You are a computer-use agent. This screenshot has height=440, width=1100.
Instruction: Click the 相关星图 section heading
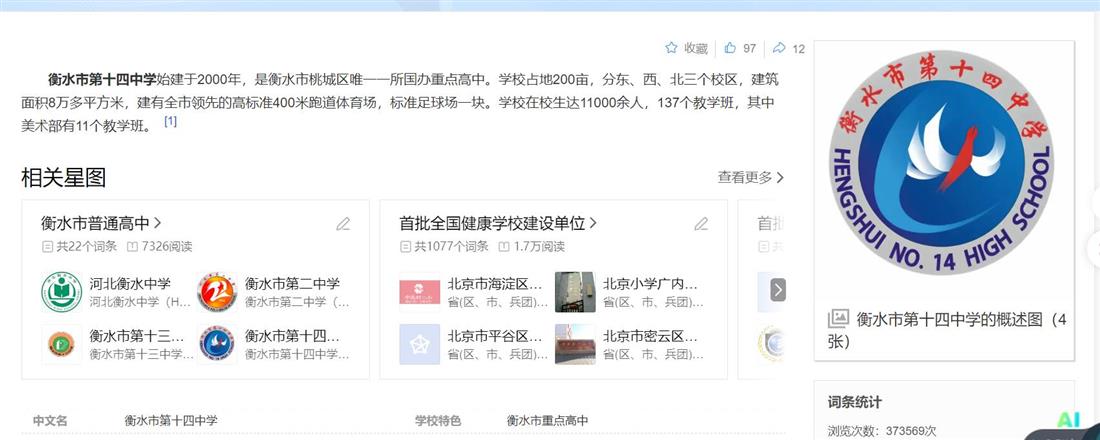(63, 178)
